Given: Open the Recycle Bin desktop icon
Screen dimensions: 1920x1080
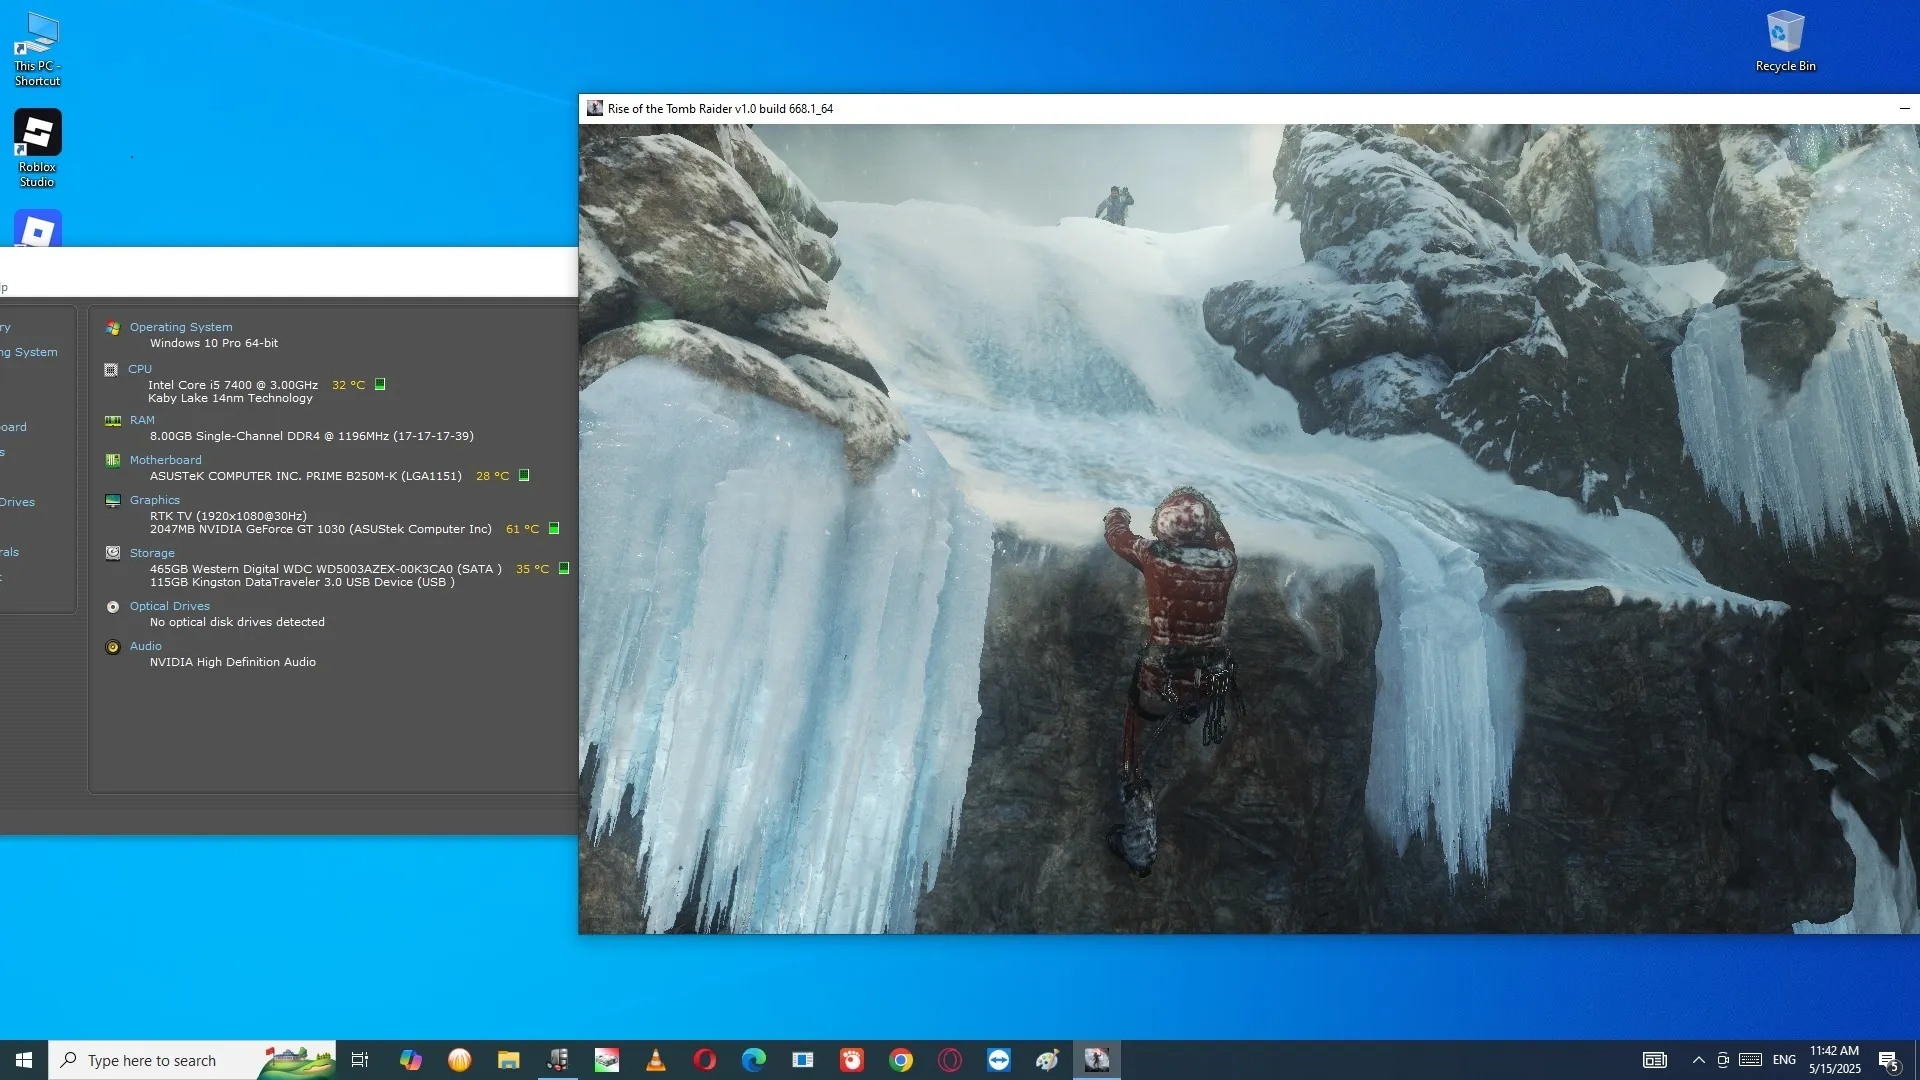Looking at the screenshot, I should 1785,42.
